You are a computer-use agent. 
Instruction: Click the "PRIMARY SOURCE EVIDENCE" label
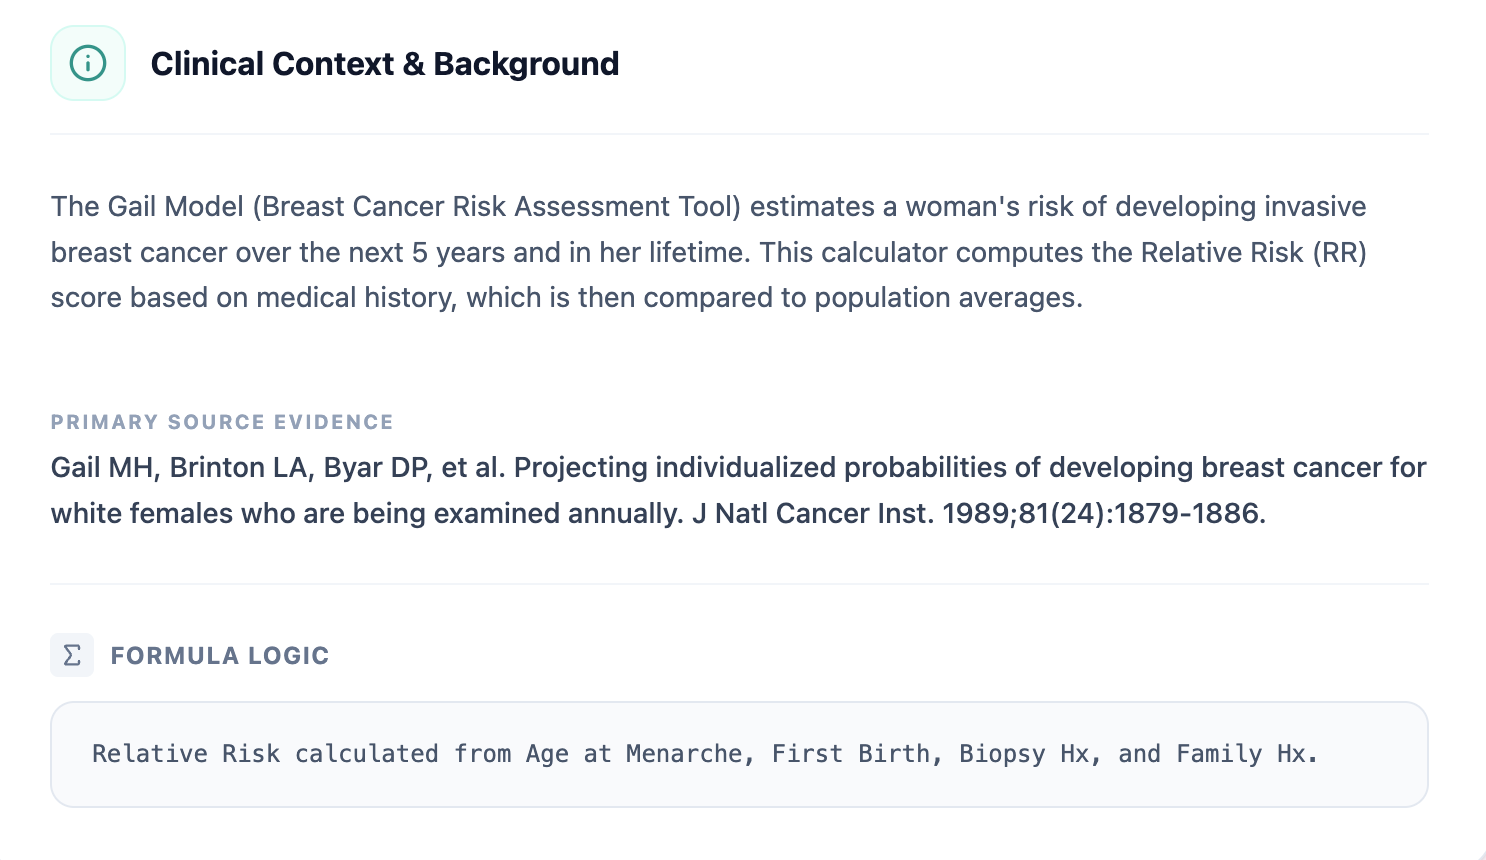[222, 422]
